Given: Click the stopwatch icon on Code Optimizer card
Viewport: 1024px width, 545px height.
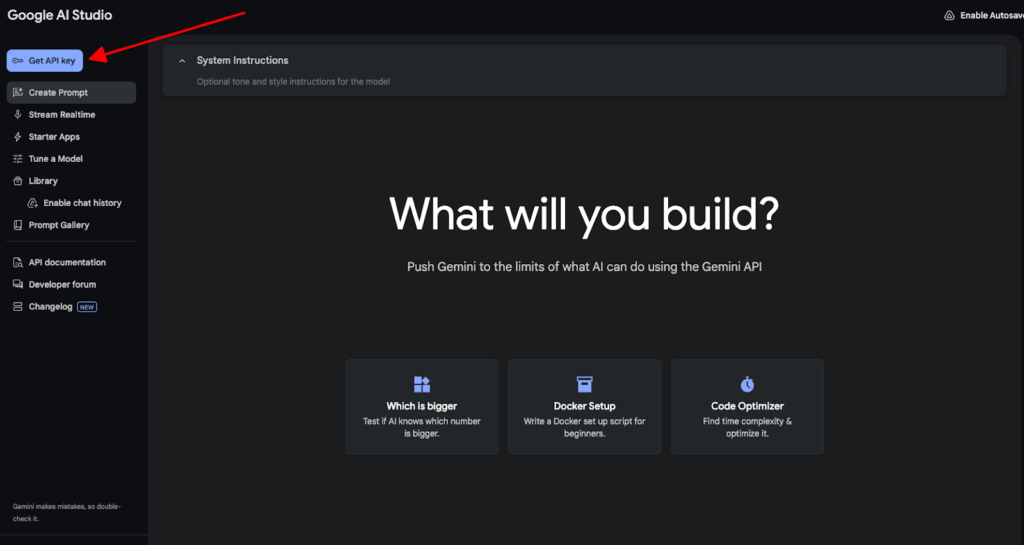Looking at the screenshot, I should click(x=747, y=384).
